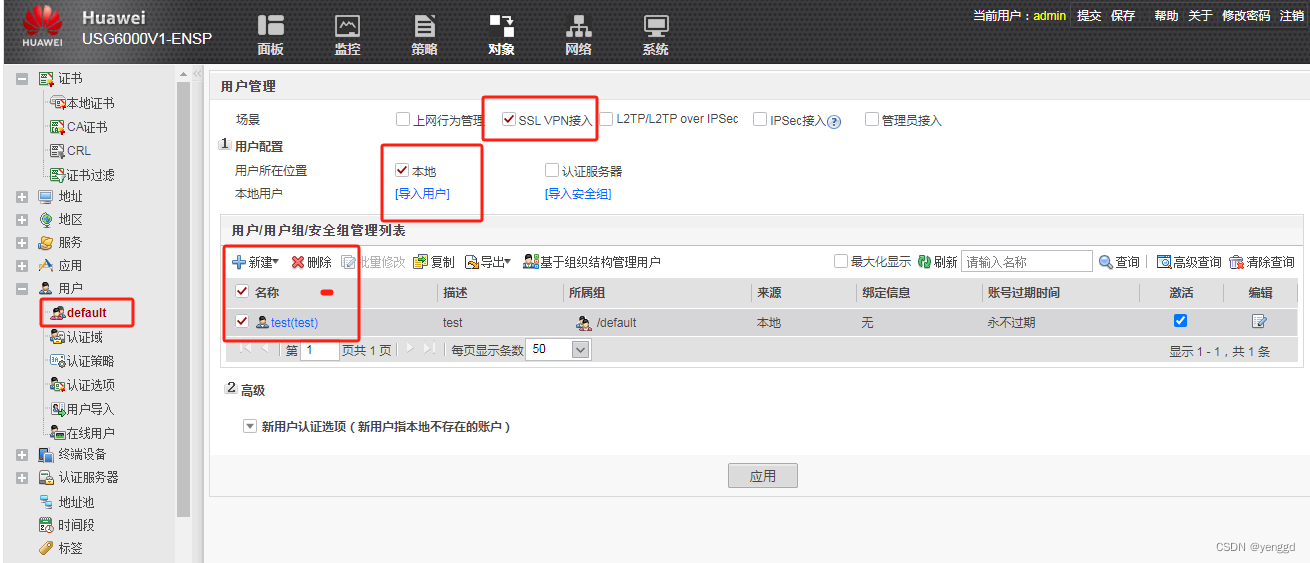Expand the 地区 tree node
1310x563 pixels.
coord(22,220)
